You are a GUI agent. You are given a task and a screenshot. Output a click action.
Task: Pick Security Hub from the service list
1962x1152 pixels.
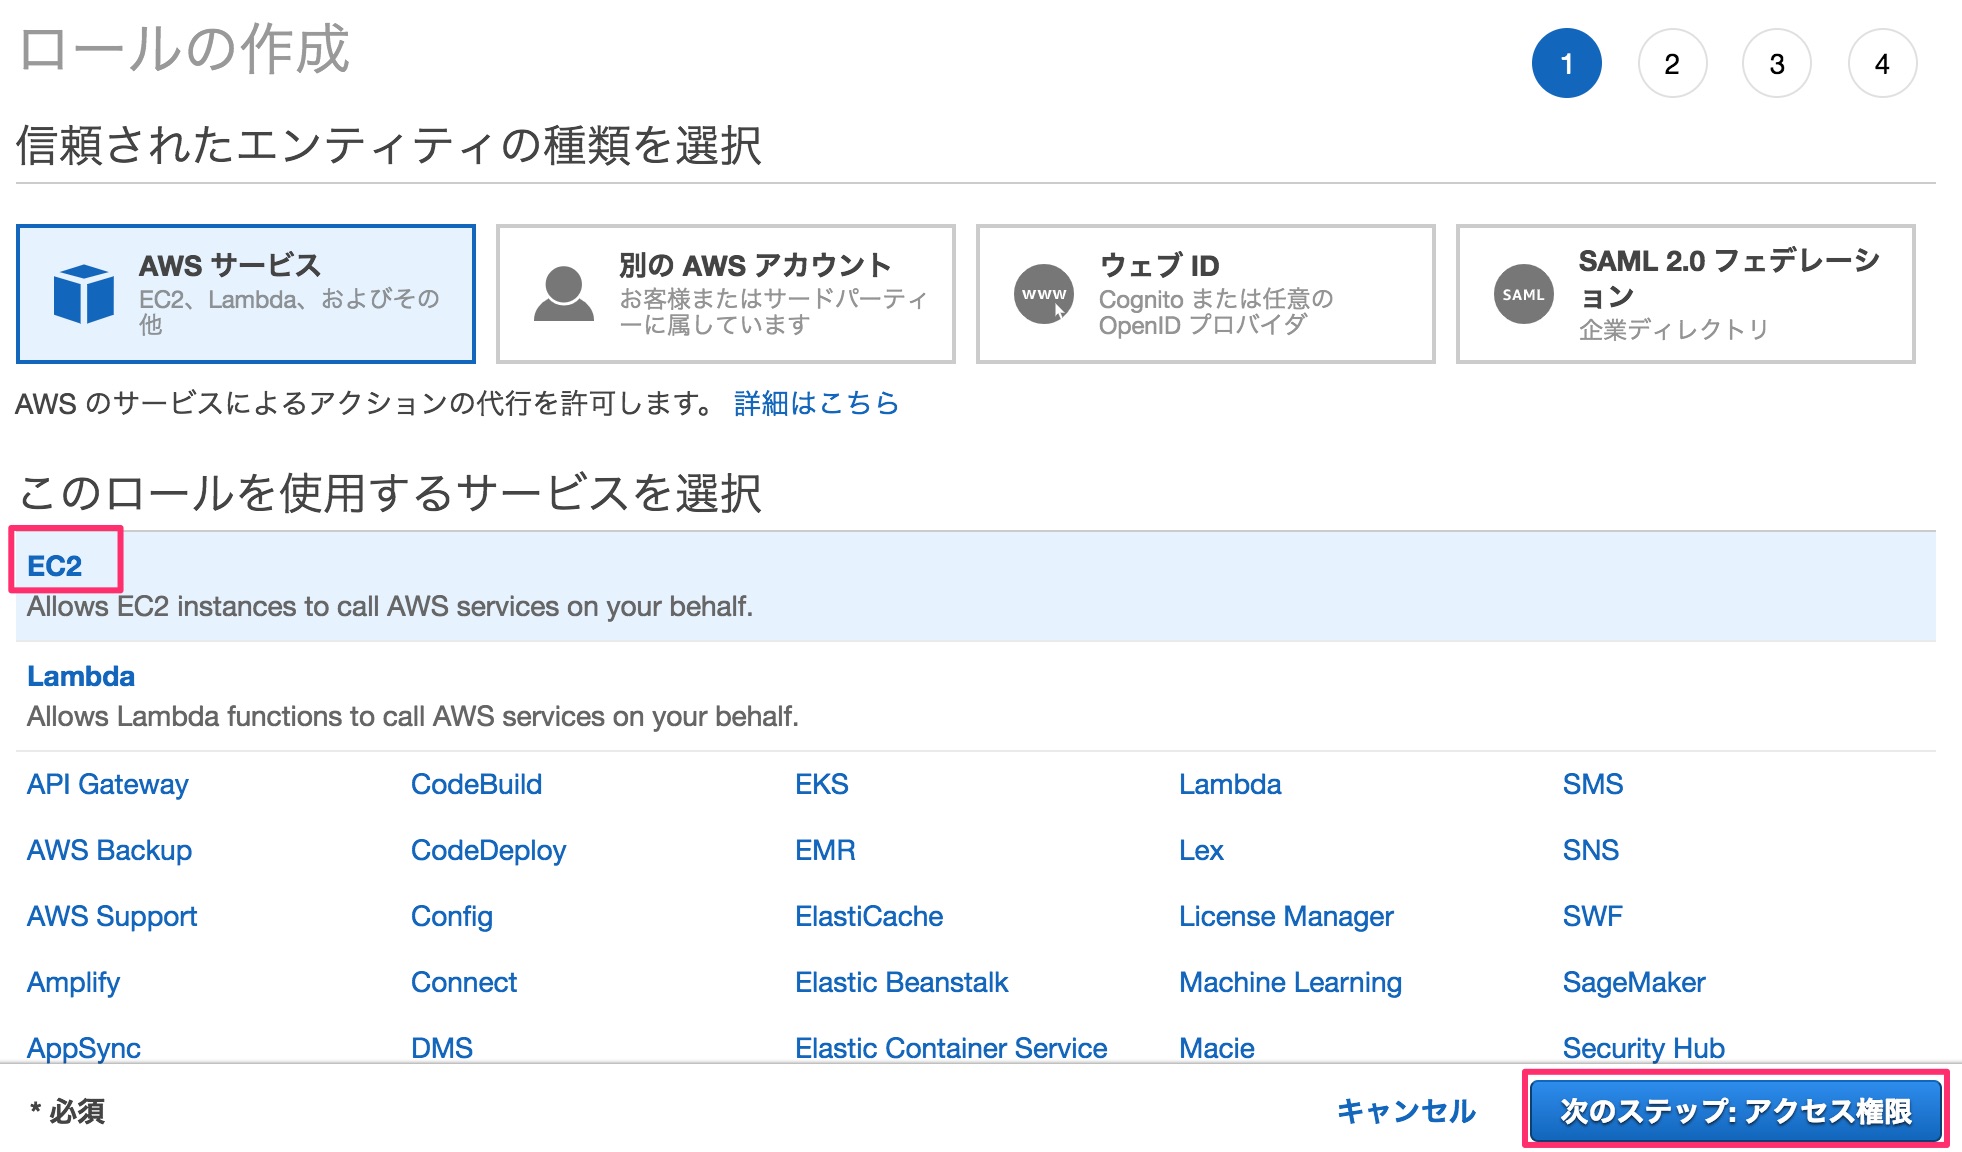(1642, 1048)
